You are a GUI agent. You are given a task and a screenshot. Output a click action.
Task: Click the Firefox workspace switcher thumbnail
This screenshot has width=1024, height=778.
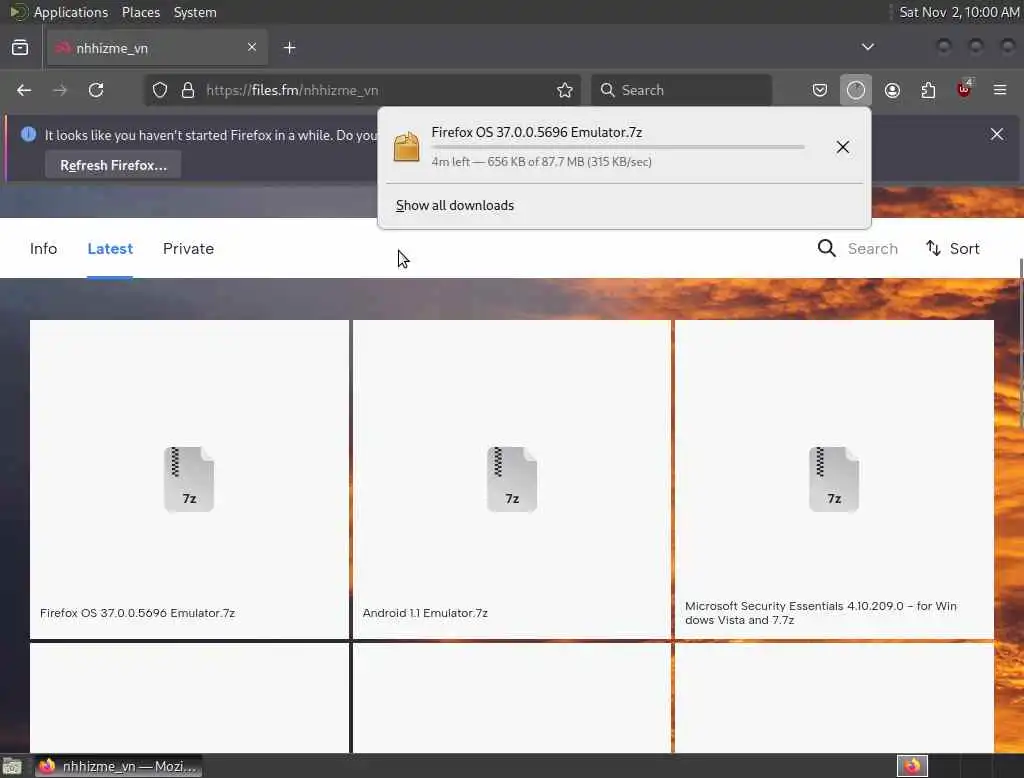(912, 766)
